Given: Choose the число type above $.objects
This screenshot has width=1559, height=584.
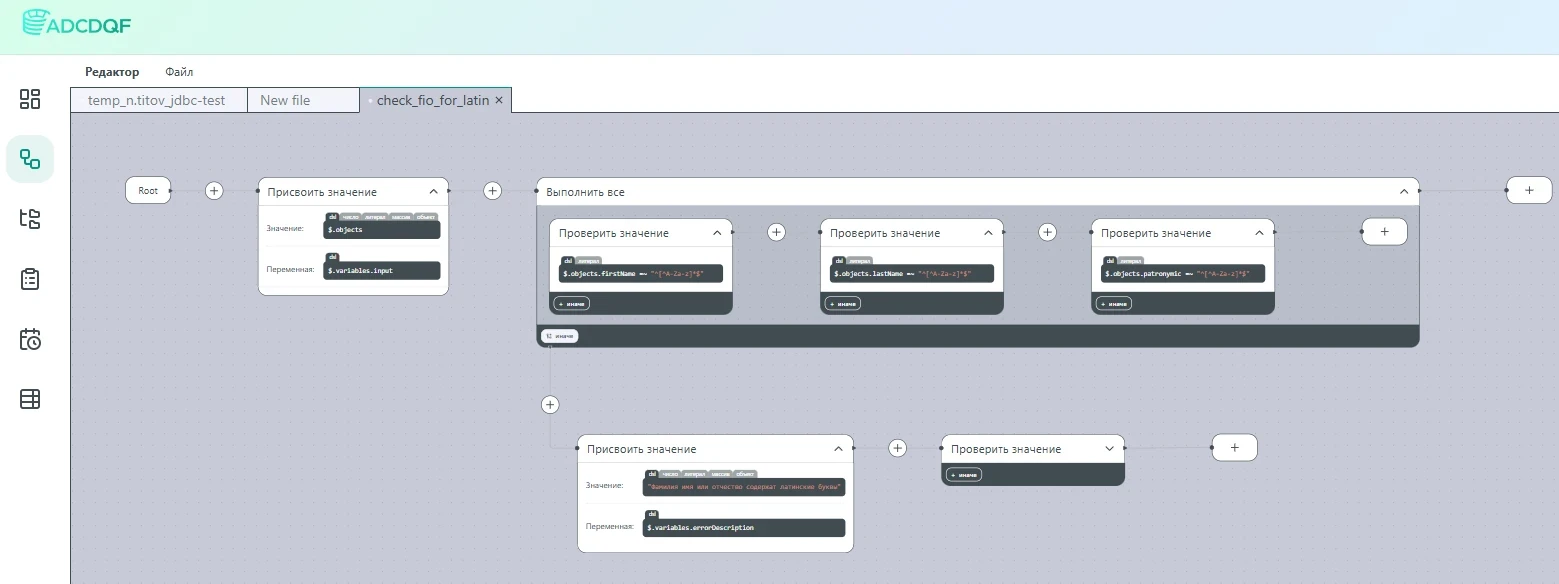Looking at the screenshot, I should tap(349, 217).
